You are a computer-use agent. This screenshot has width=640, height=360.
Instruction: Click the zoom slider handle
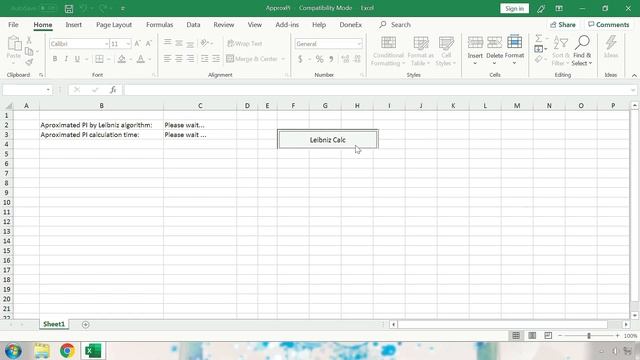[x=589, y=336]
